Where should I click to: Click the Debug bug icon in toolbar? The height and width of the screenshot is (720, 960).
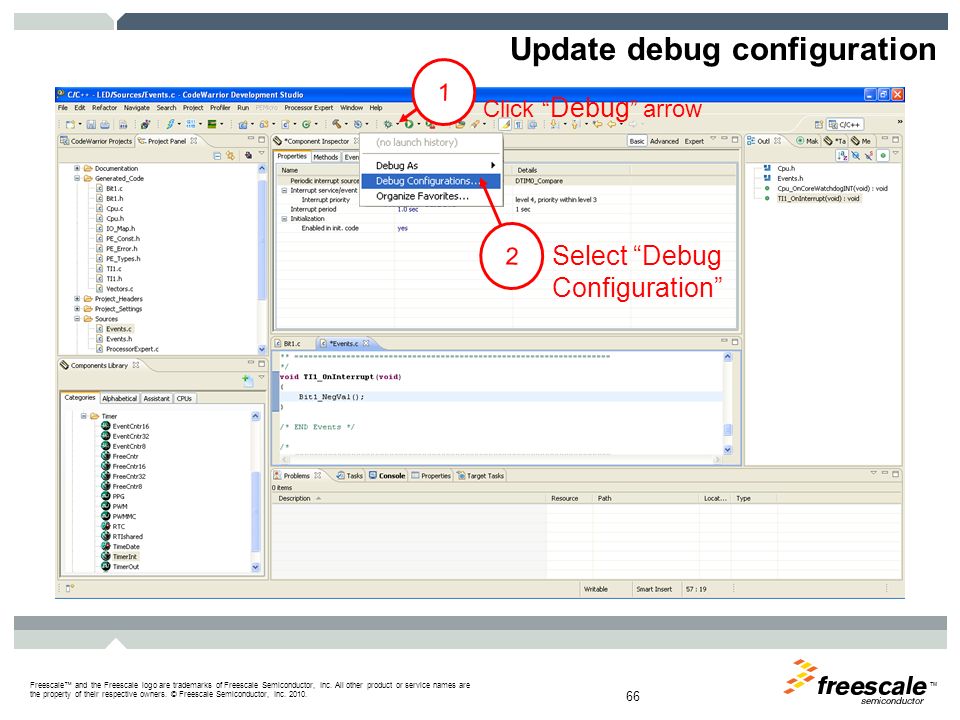388,124
